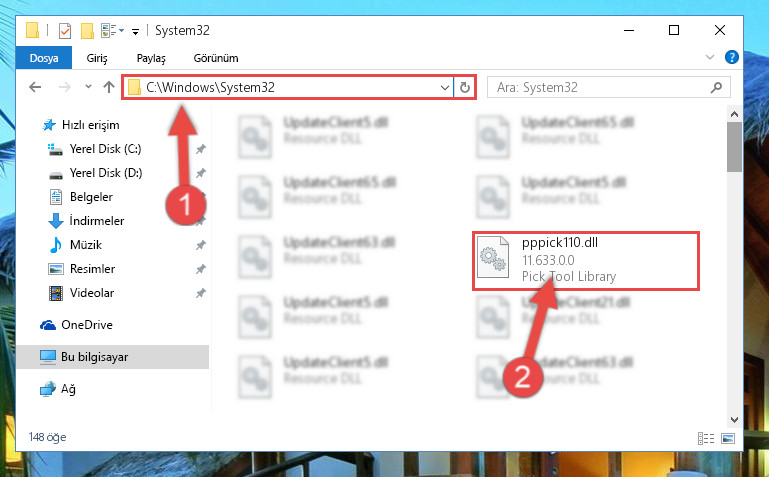The image size is (769, 477).
Task: Unpin Yerel Disk (C:) via its pin icon
Action: click(x=201, y=149)
